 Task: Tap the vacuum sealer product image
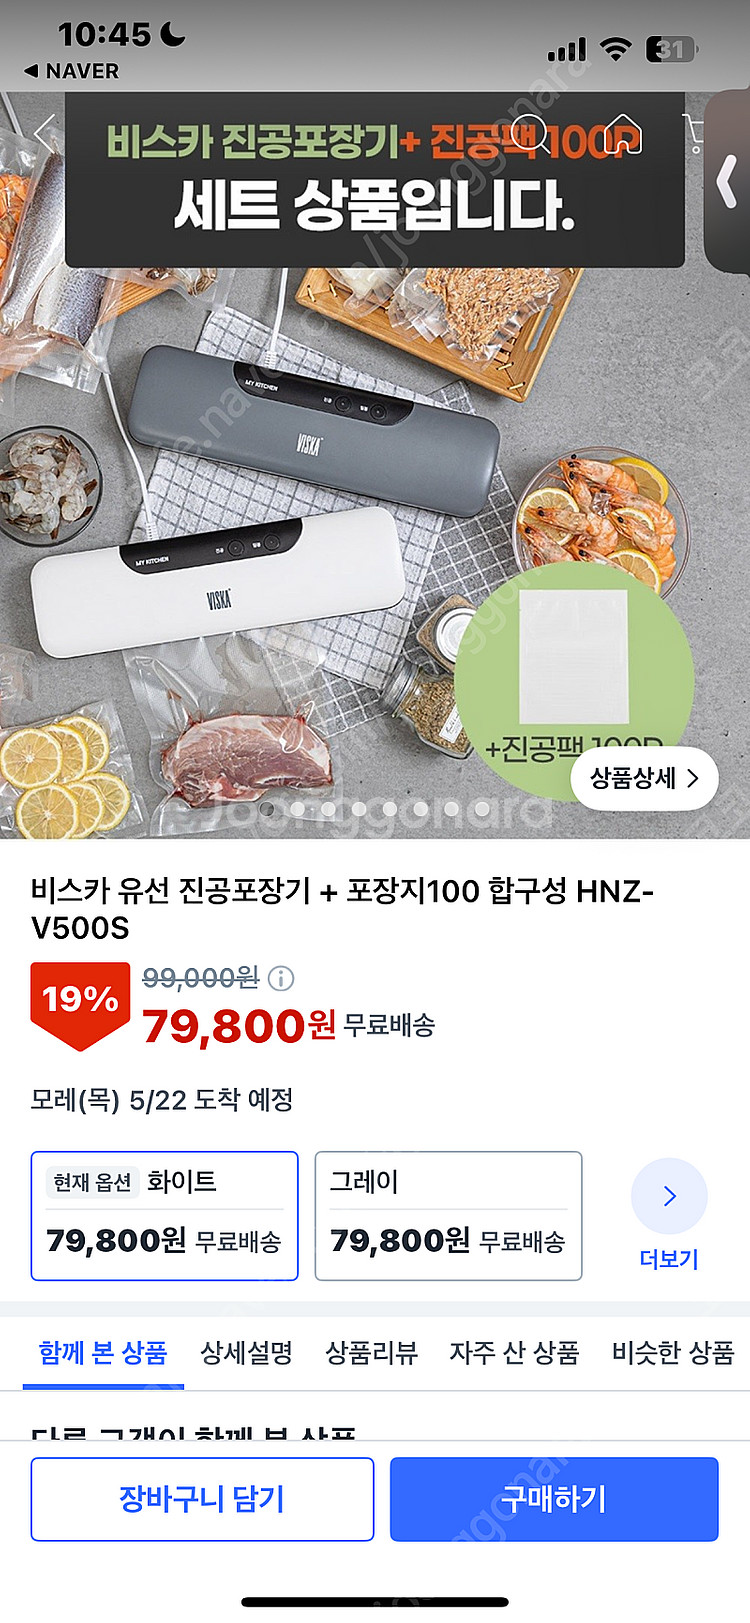375,465
